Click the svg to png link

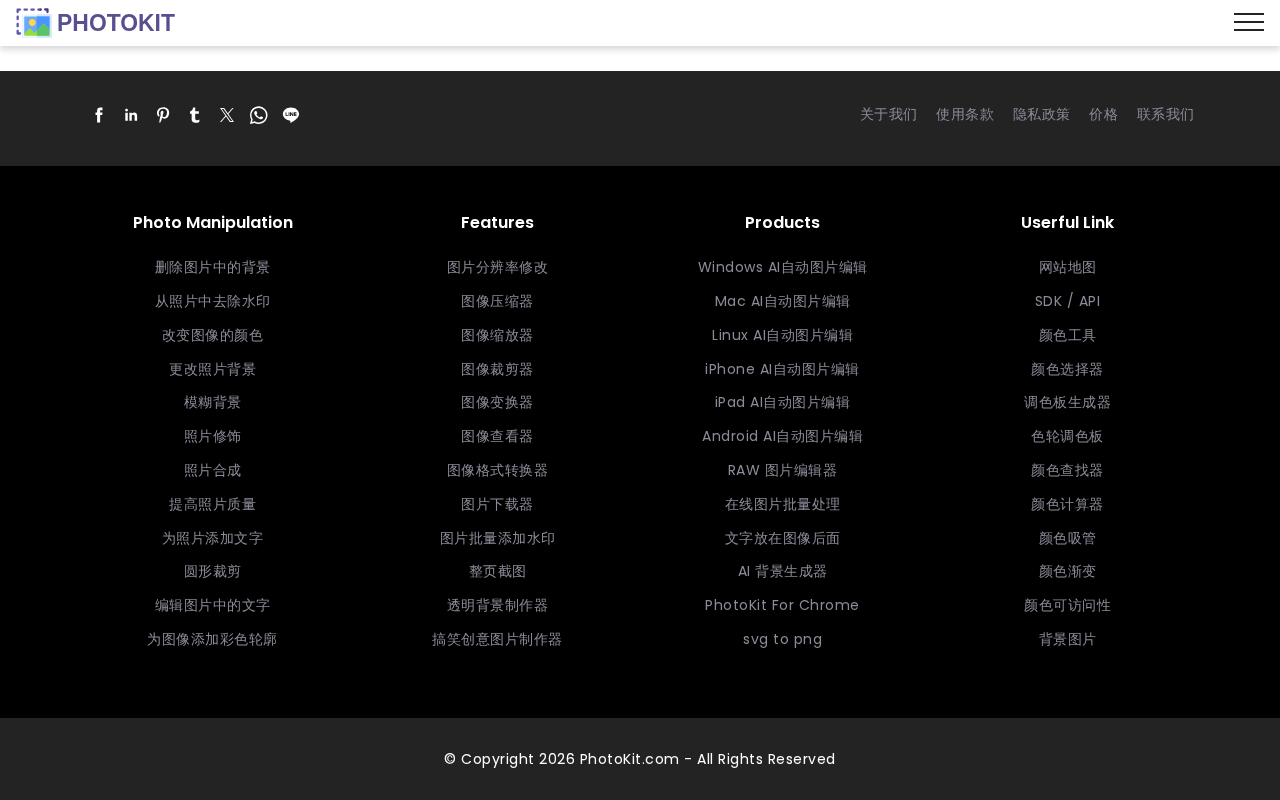pos(782,640)
